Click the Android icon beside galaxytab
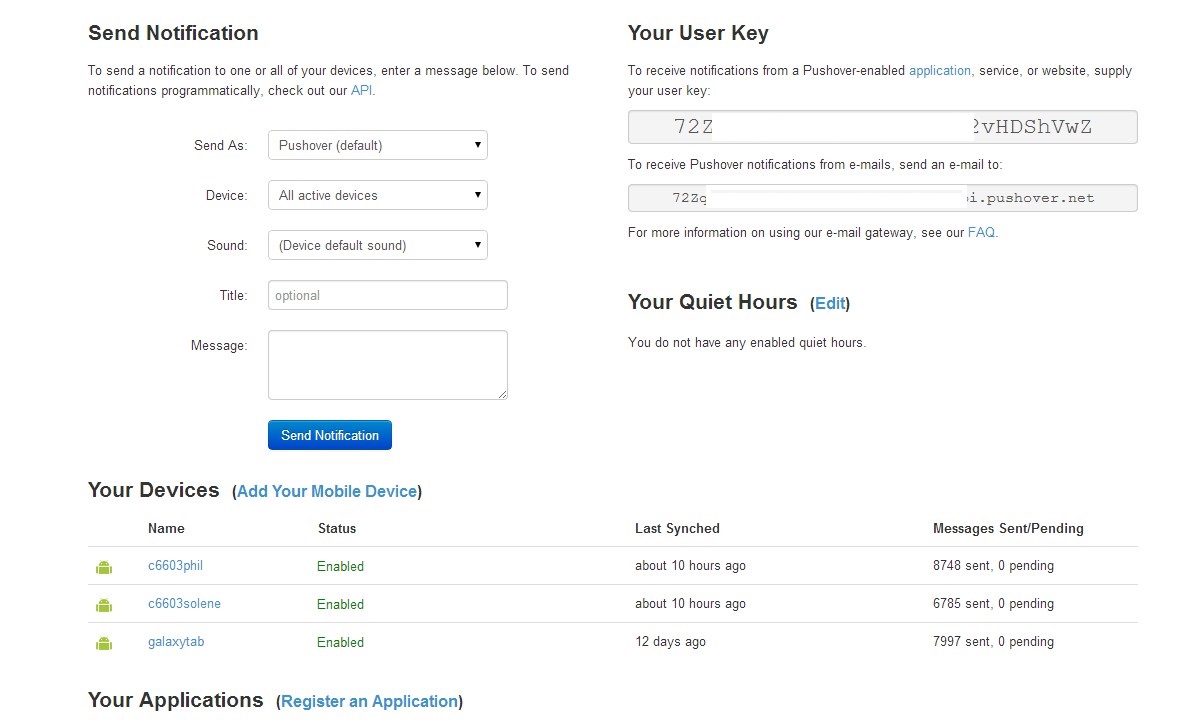1204x728 pixels. (104, 643)
